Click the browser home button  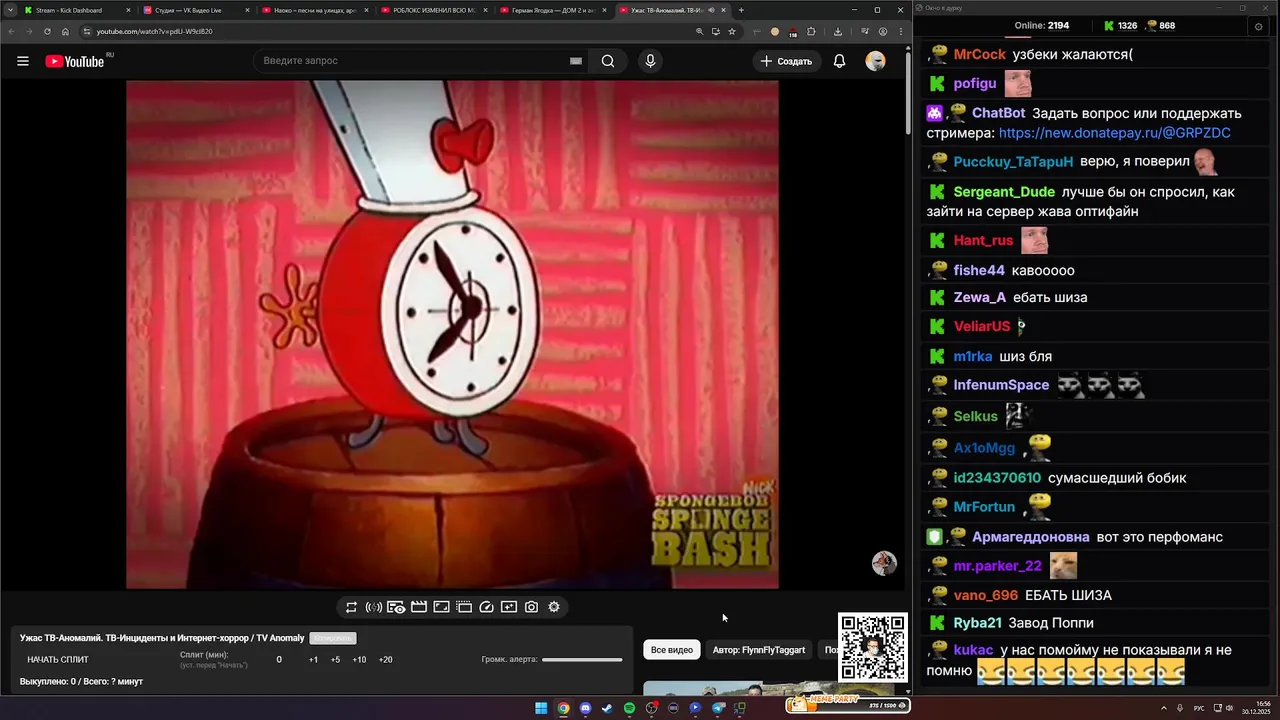click(x=65, y=31)
